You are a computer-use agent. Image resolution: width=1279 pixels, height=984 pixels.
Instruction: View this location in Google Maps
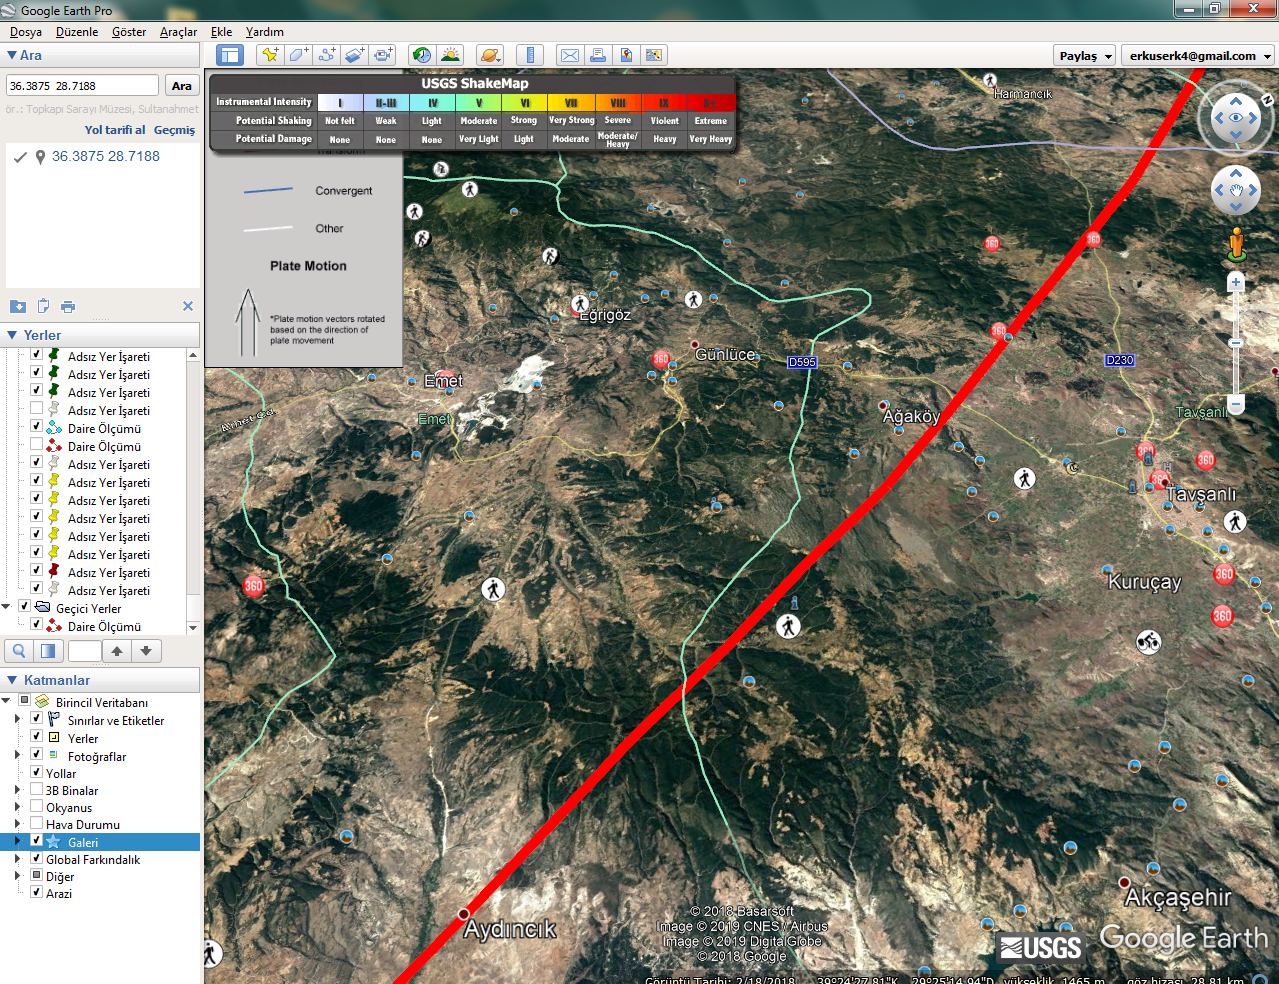[654, 55]
